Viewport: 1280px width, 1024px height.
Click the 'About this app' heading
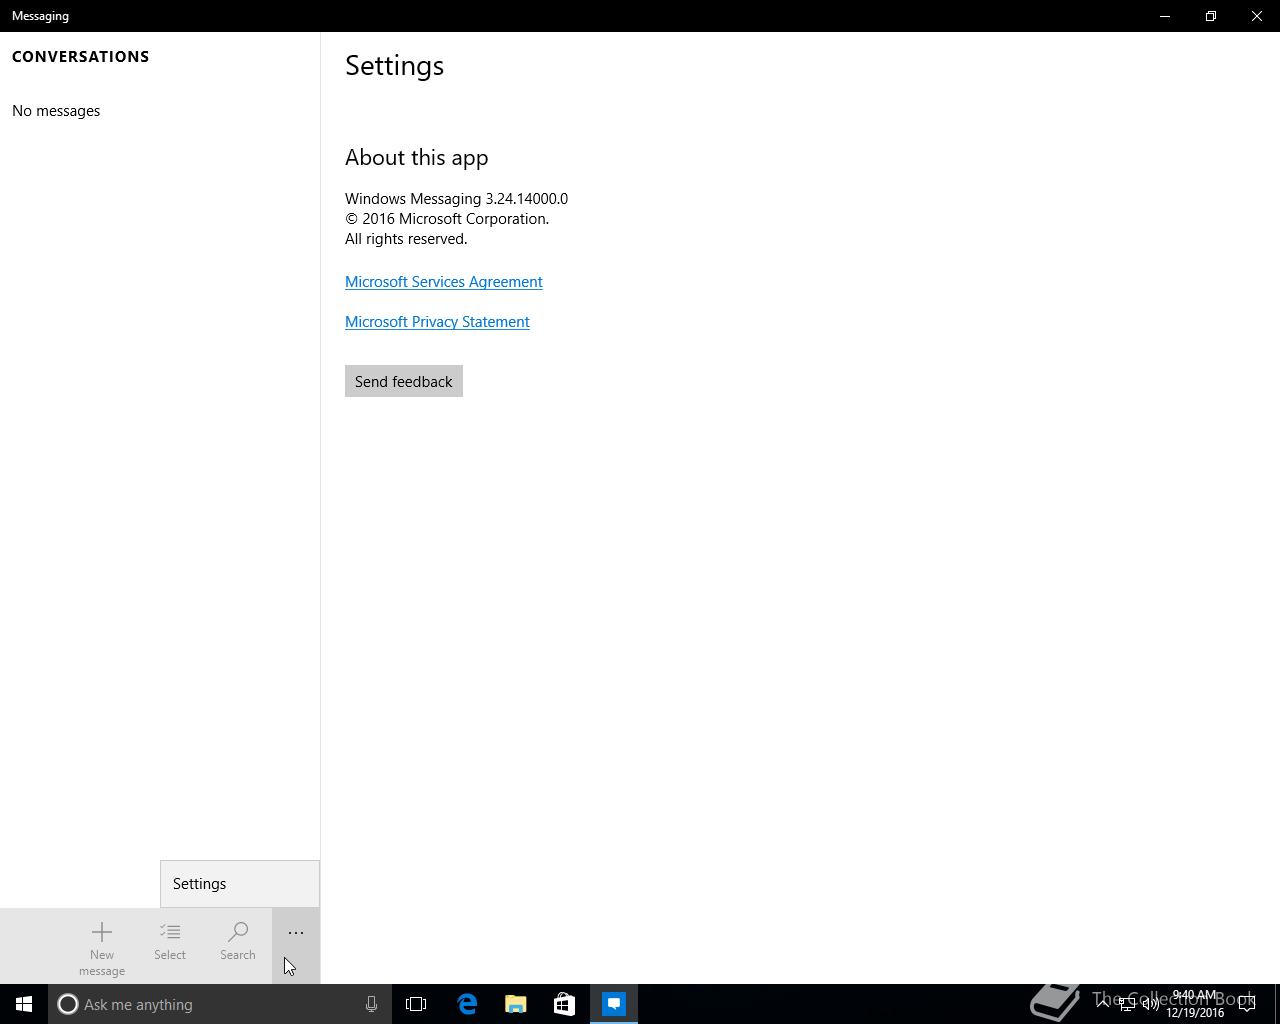coord(416,158)
